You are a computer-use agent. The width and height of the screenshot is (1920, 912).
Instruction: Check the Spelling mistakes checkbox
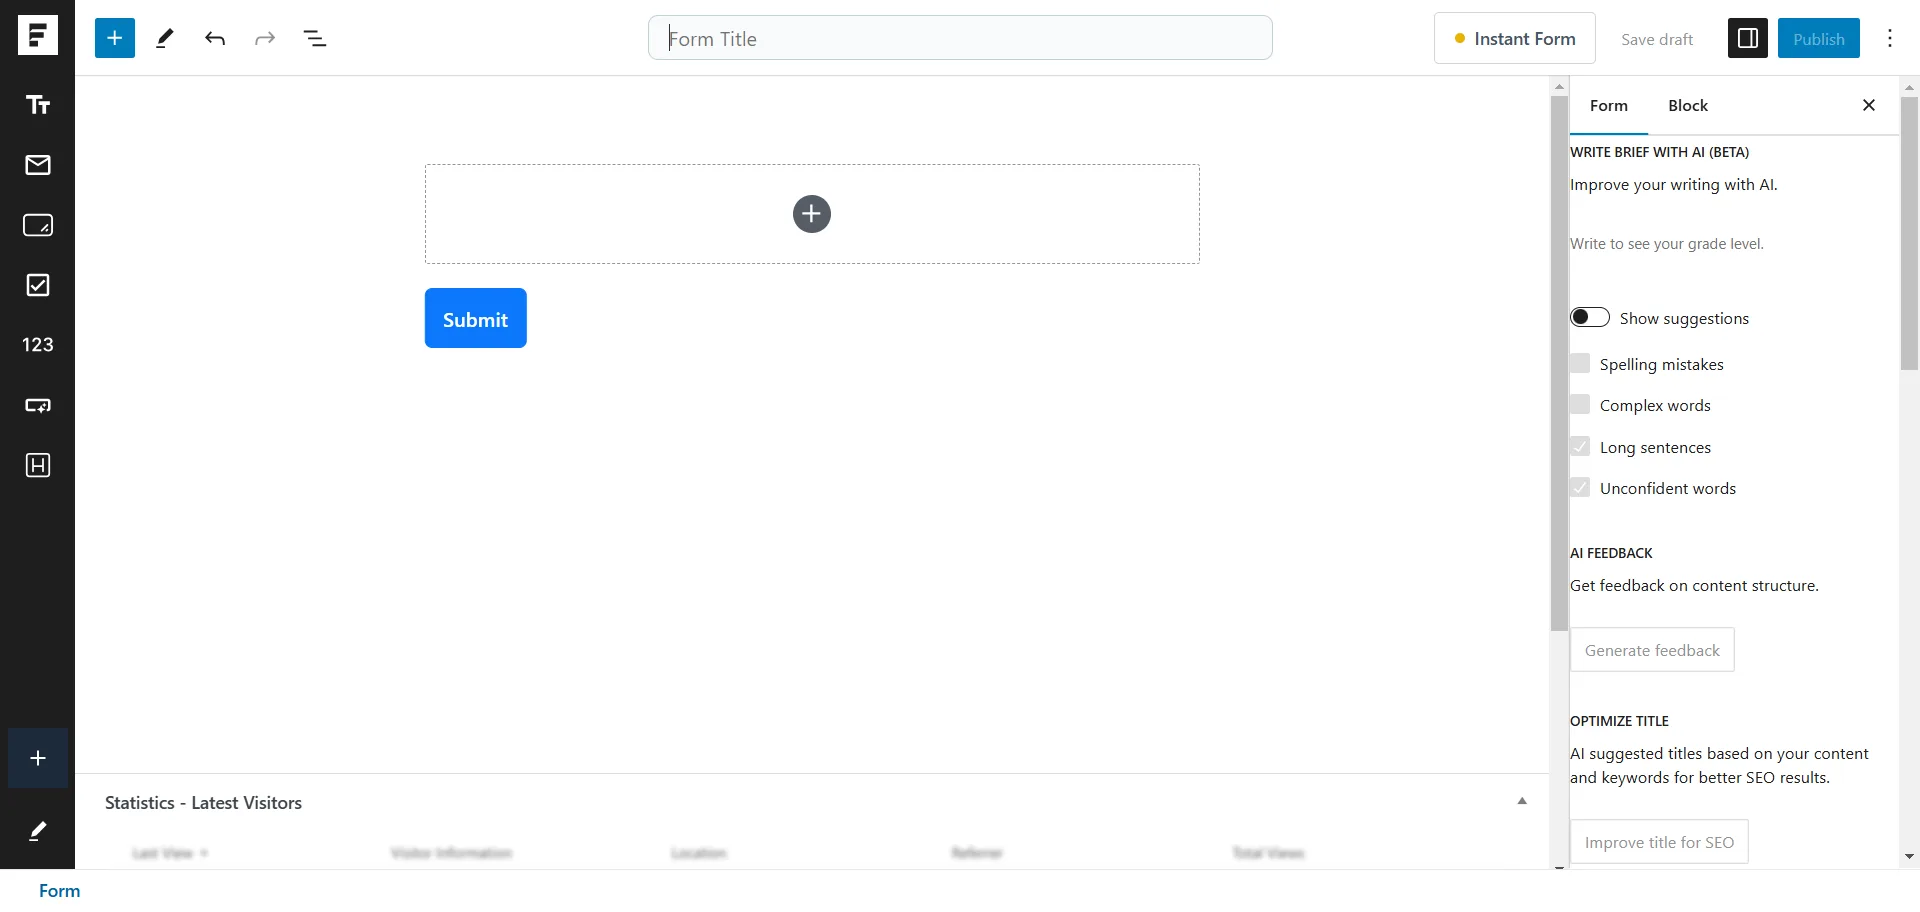[x=1581, y=363]
